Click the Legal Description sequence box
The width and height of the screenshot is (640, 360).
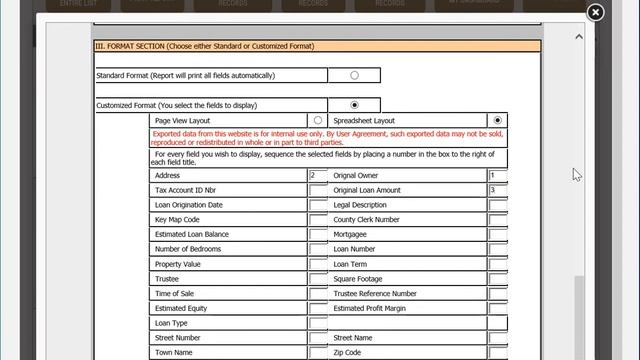point(498,205)
